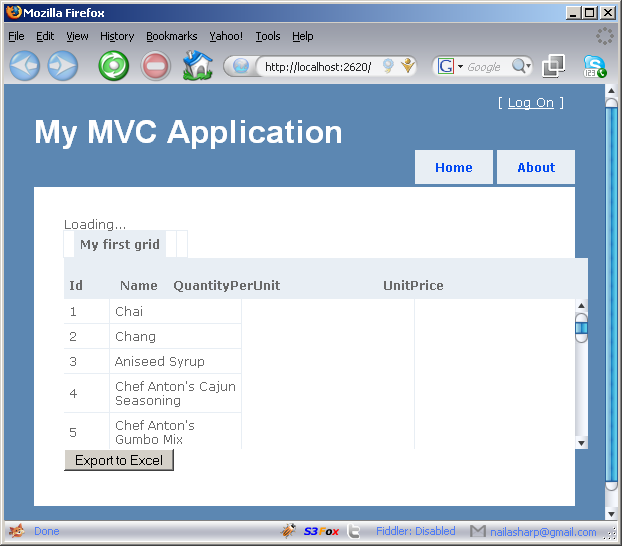The image size is (622, 546).
Task: Open S3Fox from status bar
Action: [321, 531]
